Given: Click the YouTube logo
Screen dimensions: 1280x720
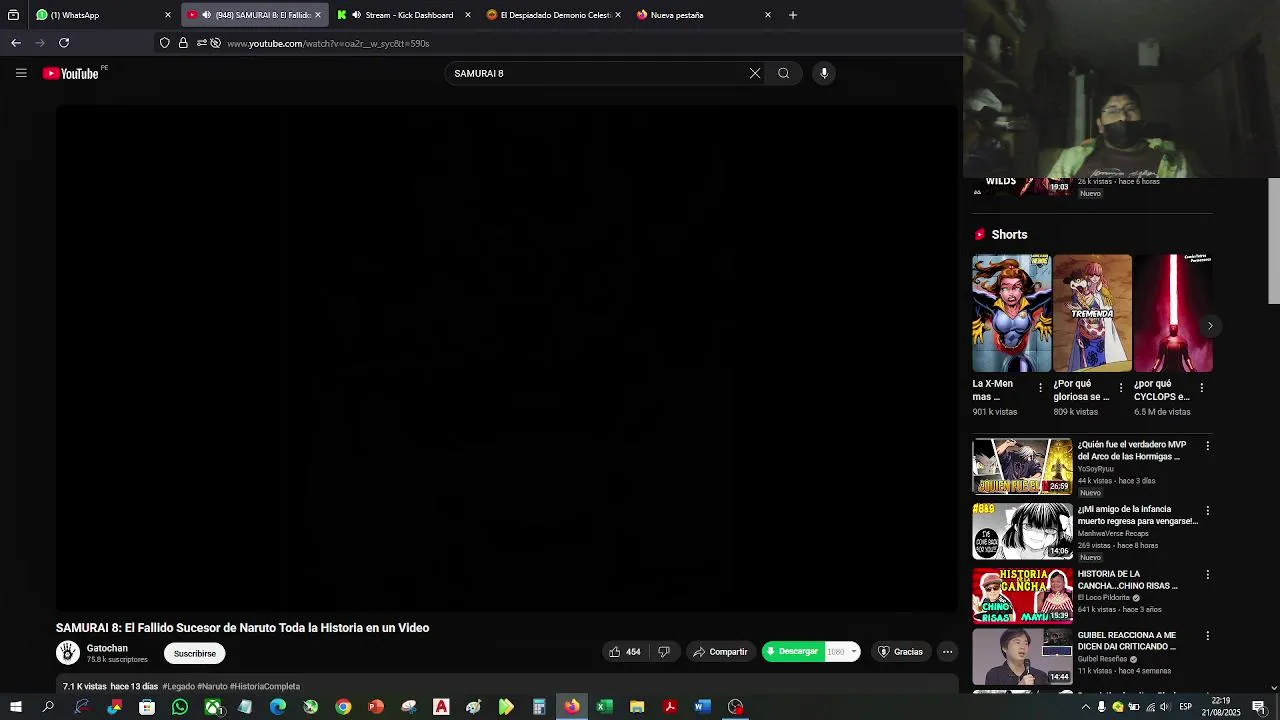Looking at the screenshot, I should 71,73.
